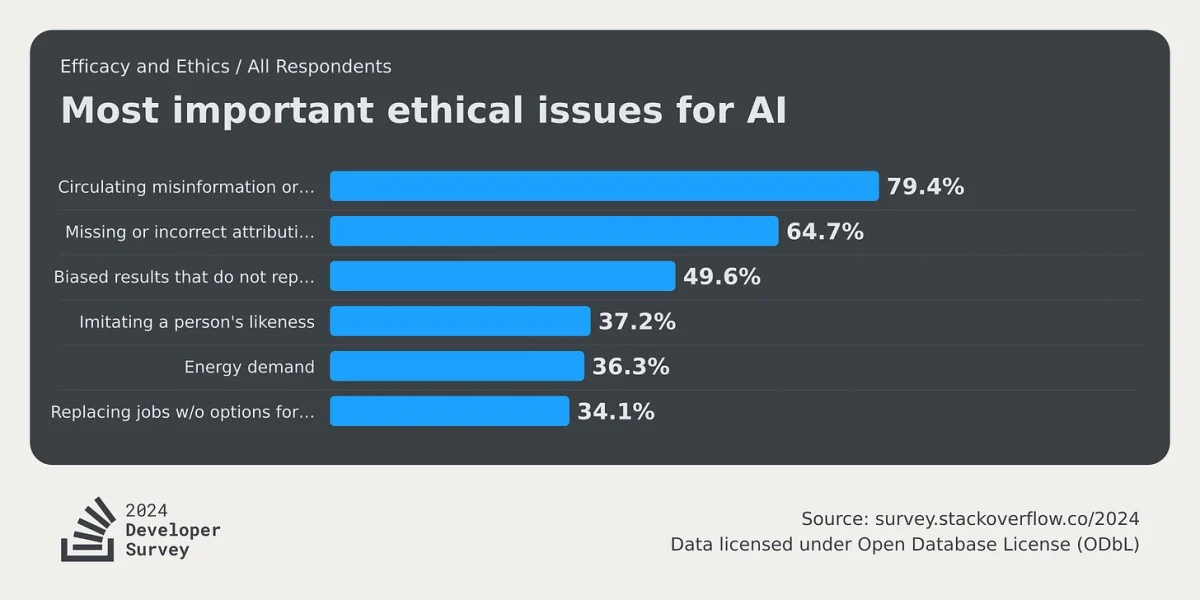
Task: Select the Missing or incorrect attribution bar
Action: pyautogui.click(x=554, y=231)
